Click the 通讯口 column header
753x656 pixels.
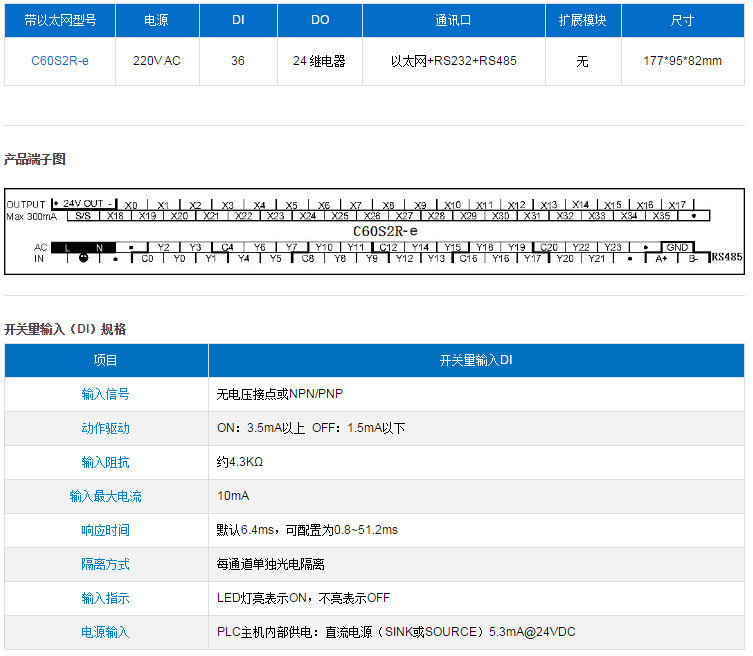pos(454,20)
